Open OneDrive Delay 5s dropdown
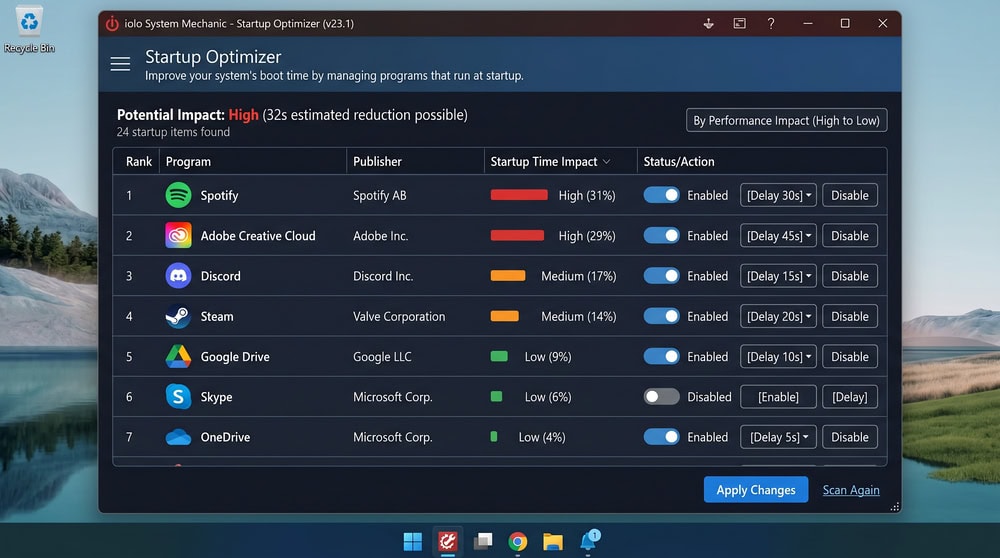Image resolution: width=1000 pixels, height=558 pixels. pyautogui.click(x=778, y=437)
